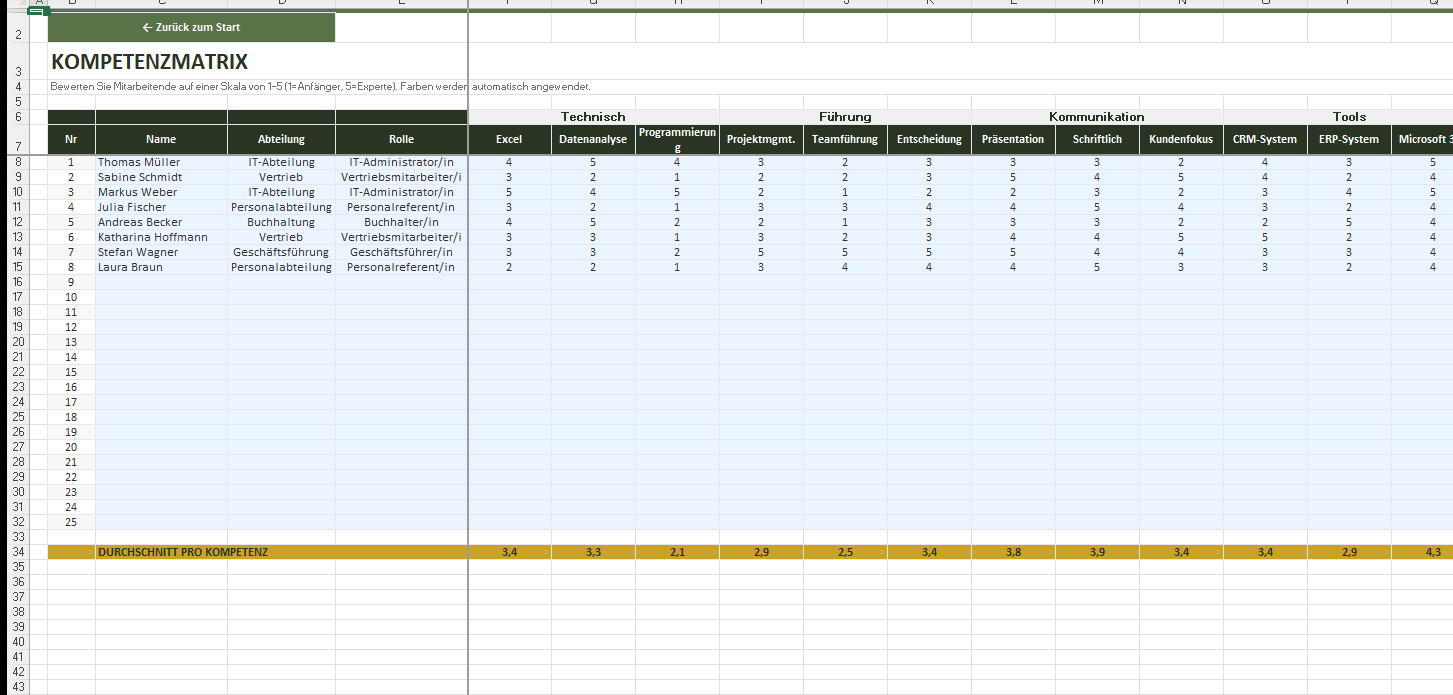Select the 'Rolle' header cell
Viewport: 1453px width, 695px height.
point(401,139)
